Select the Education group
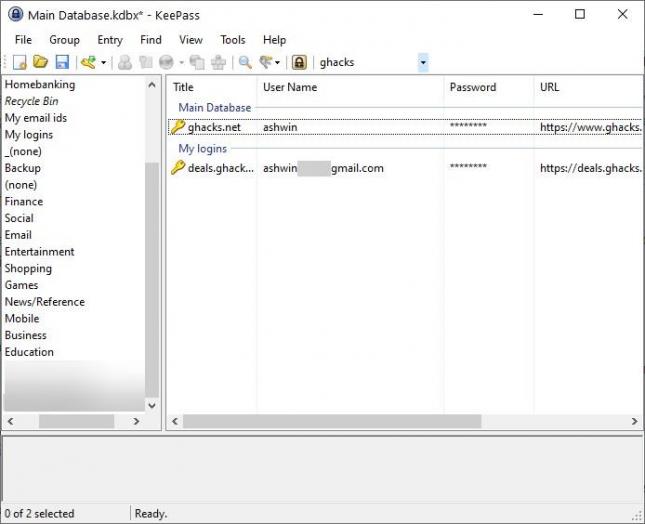645x524 pixels. point(29,352)
